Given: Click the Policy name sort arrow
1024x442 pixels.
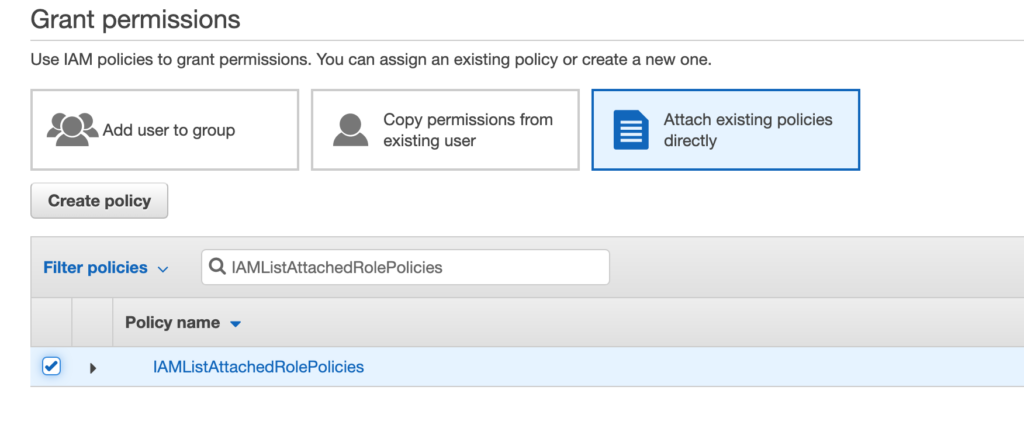Looking at the screenshot, I should 236,324.
